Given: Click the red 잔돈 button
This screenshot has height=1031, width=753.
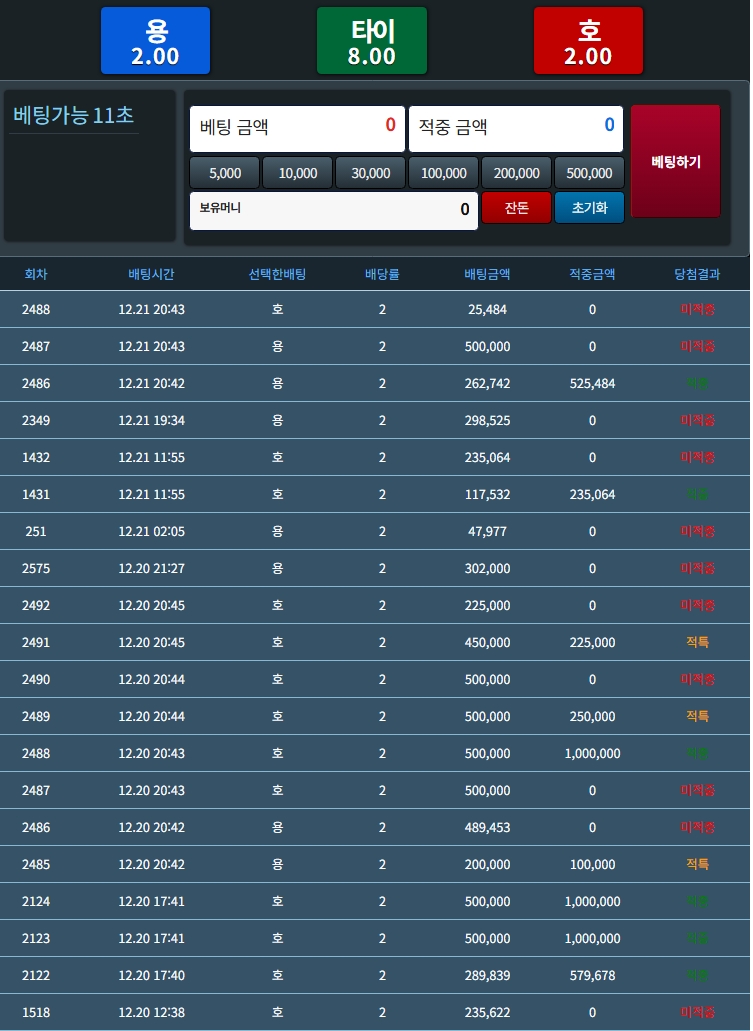Looking at the screenshot, I should click(516, 208).
